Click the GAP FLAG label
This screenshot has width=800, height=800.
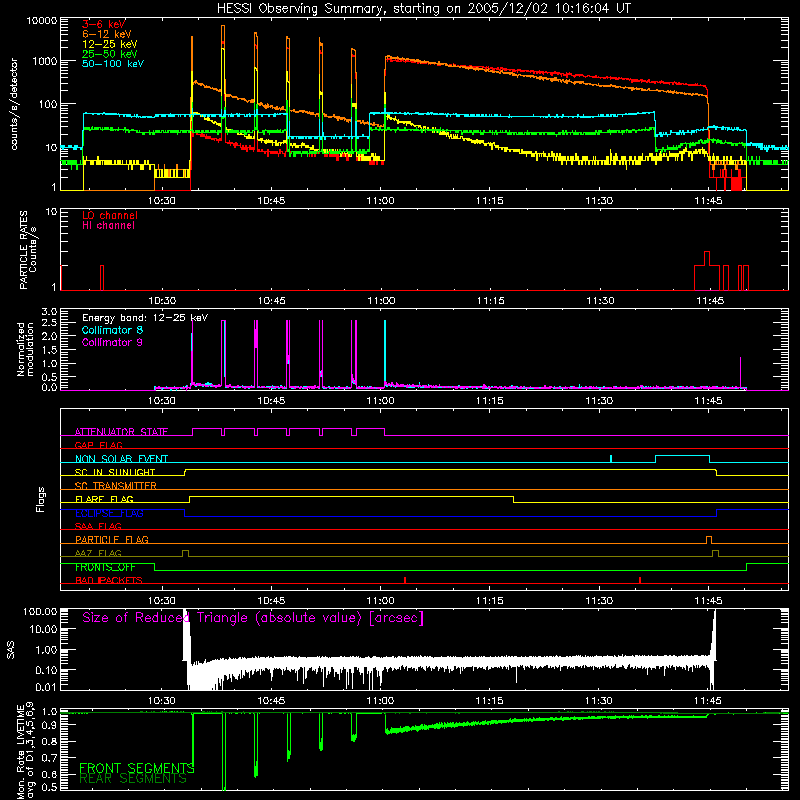(x=98, y=445)
